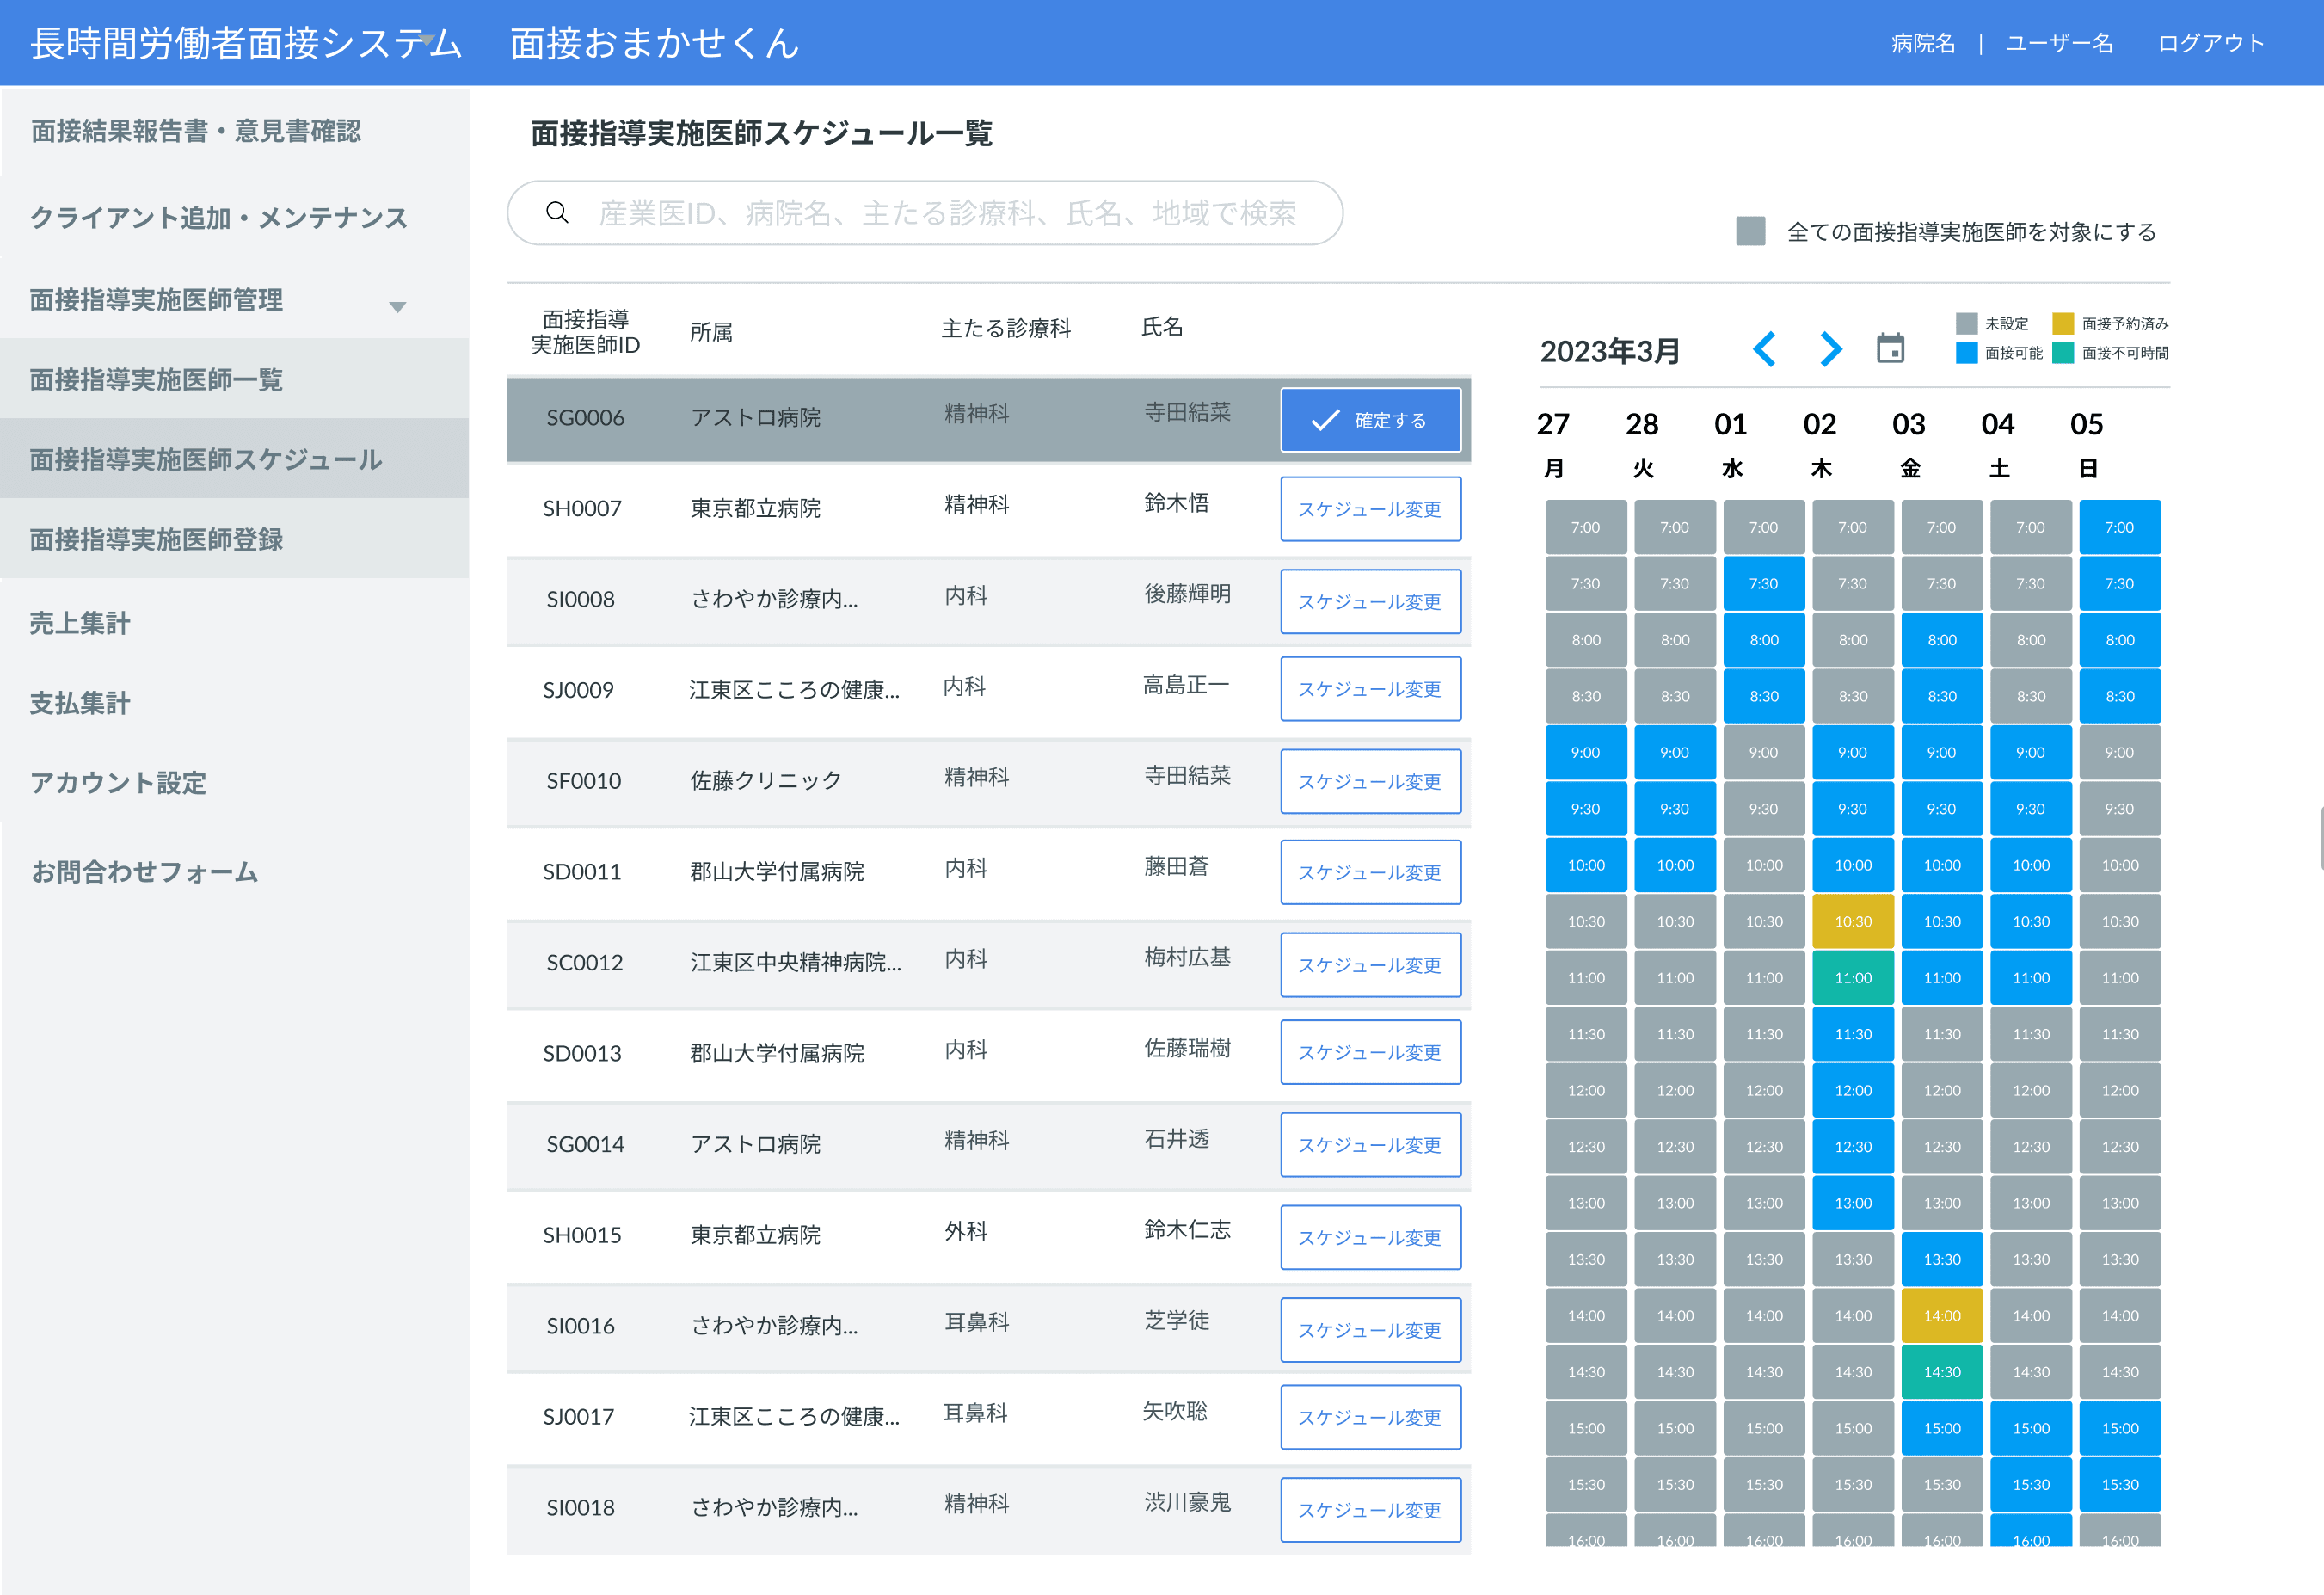The width and height of the screenshot is (2324, 1595).
Task: Click スケジュール変更 for SH0007 鈴木悟
Action: click(x=1369, y=508)
